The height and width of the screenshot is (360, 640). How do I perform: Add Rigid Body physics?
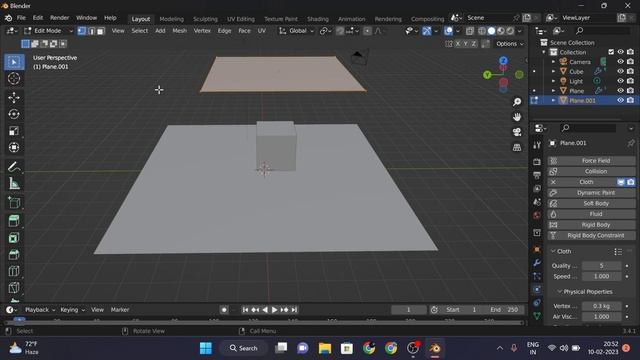591,225
